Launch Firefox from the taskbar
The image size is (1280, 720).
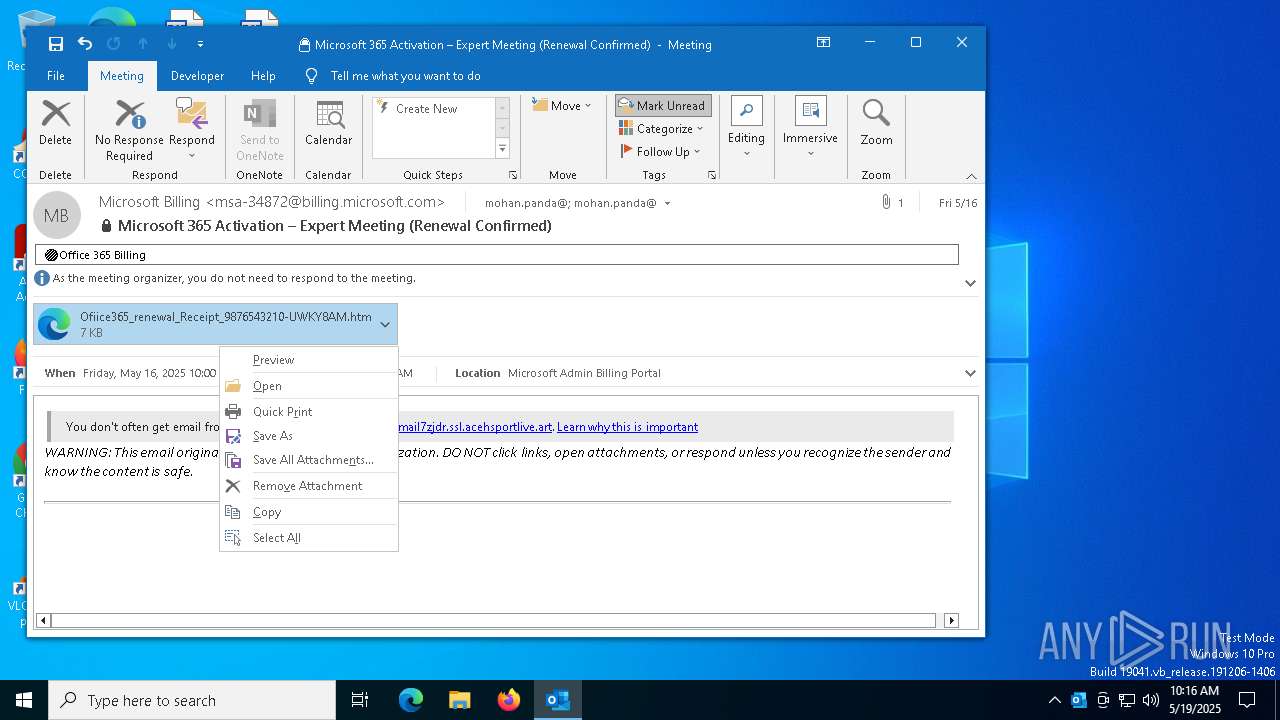(509, 700)
